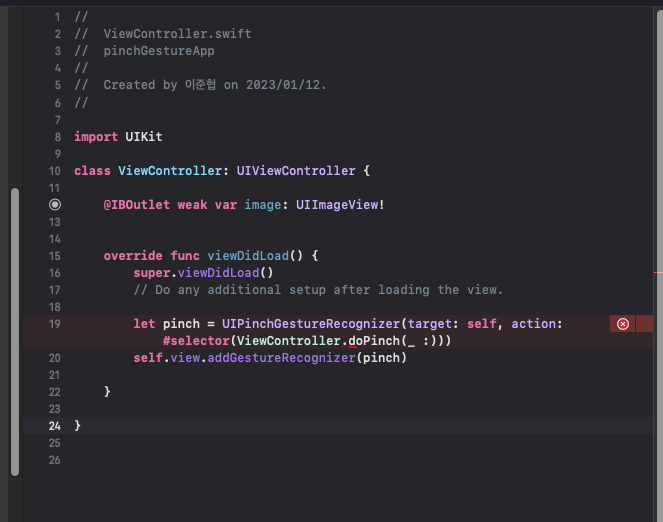The width and height of the screenshot is (663, 522).
Task: Click the 'class' keyword on line 10
Action: (x=92, y=171)
